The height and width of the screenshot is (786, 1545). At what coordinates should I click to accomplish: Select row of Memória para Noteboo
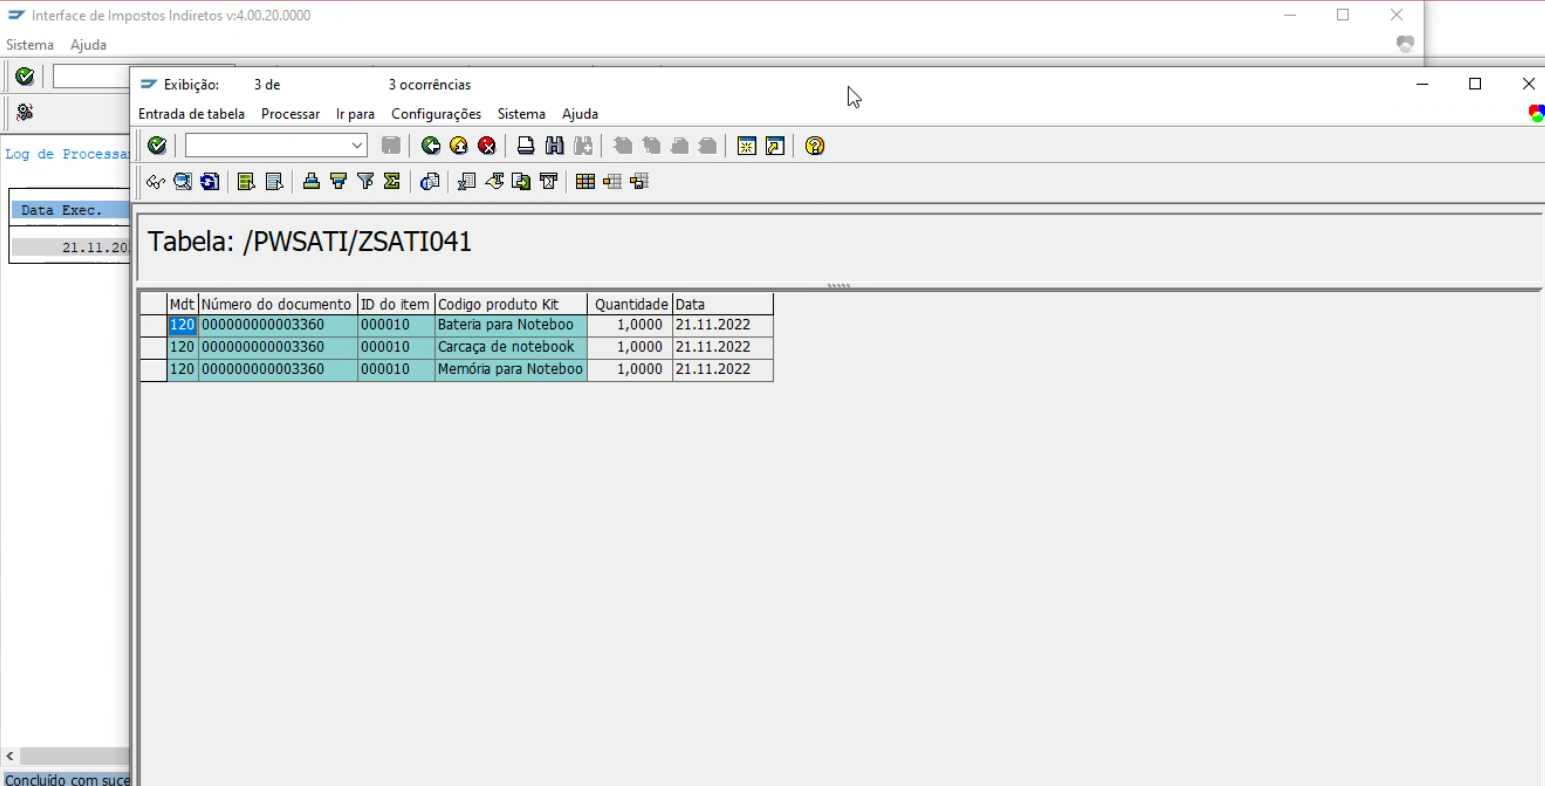(153, 369)
